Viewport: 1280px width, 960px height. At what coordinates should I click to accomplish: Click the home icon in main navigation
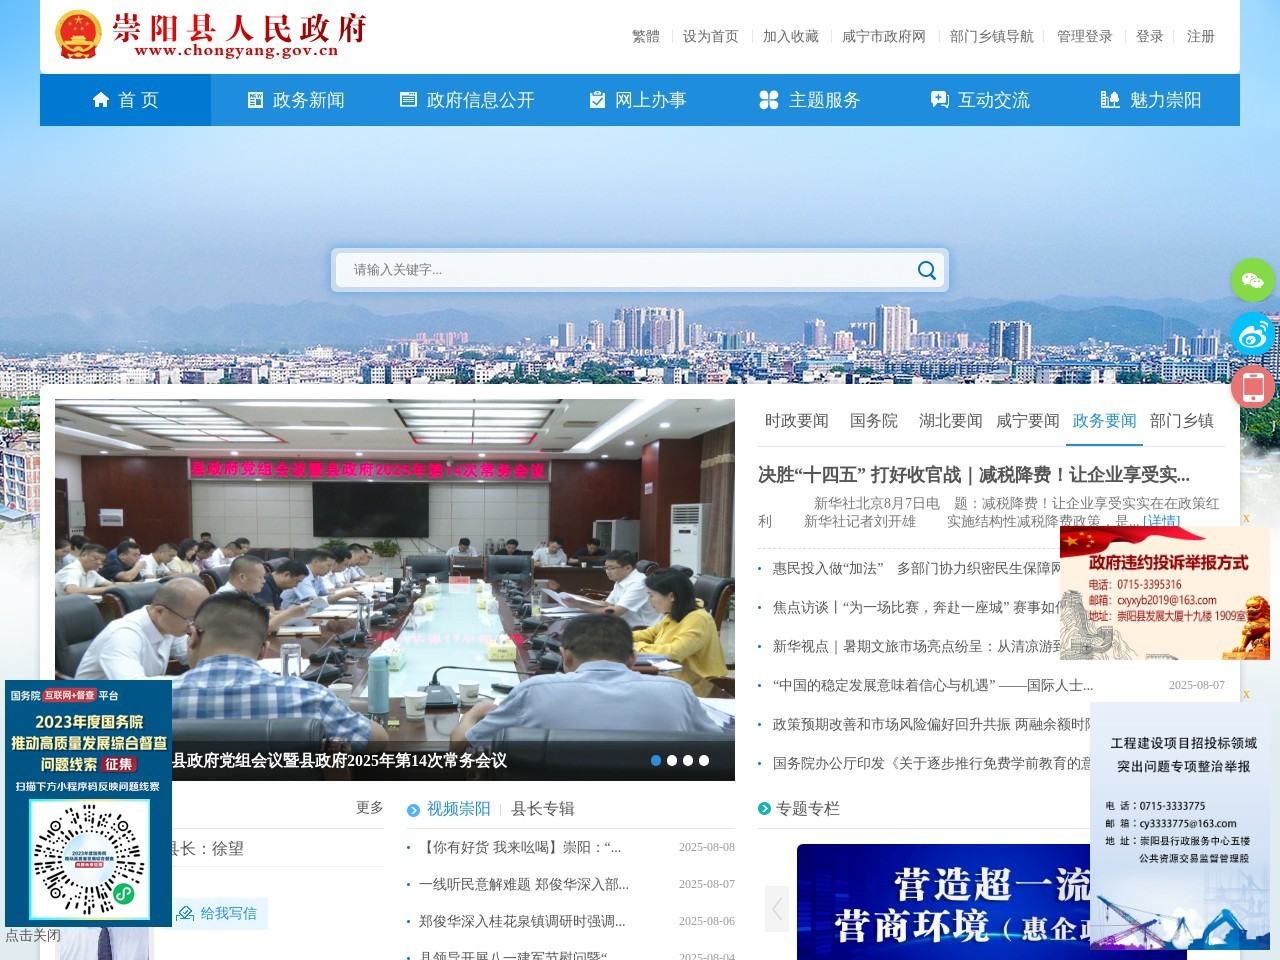click(x=100, y=99)
